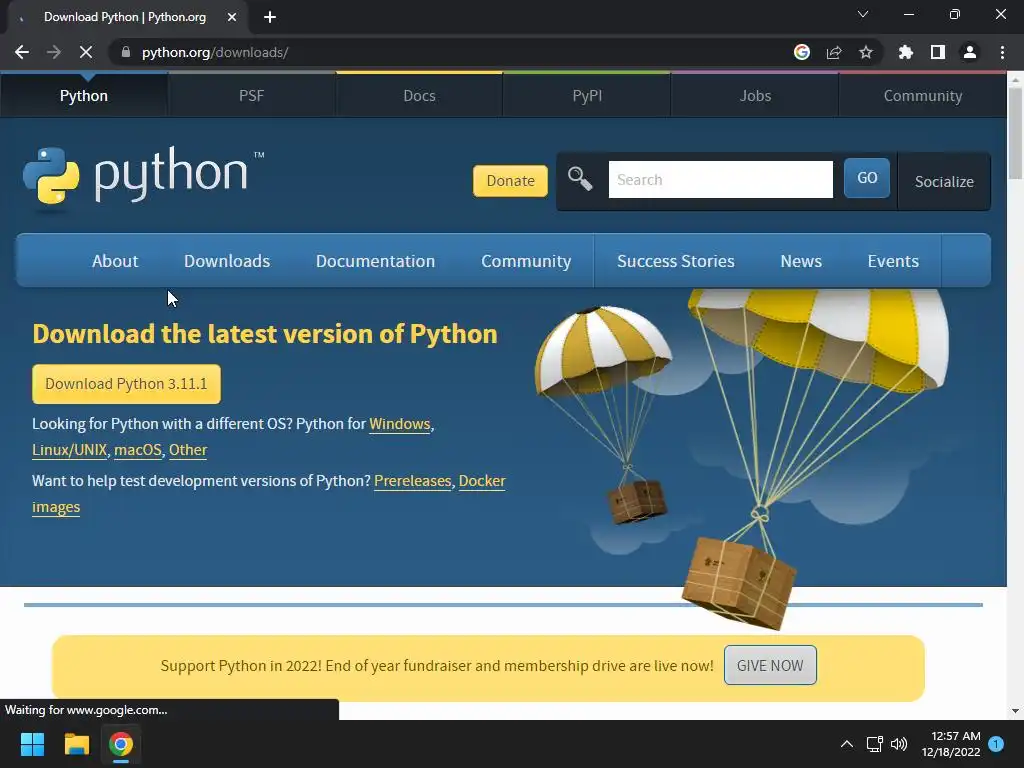The height and width of the screenshot is (768, 1024).
Task: Open the Events menu
Action: 893,261
